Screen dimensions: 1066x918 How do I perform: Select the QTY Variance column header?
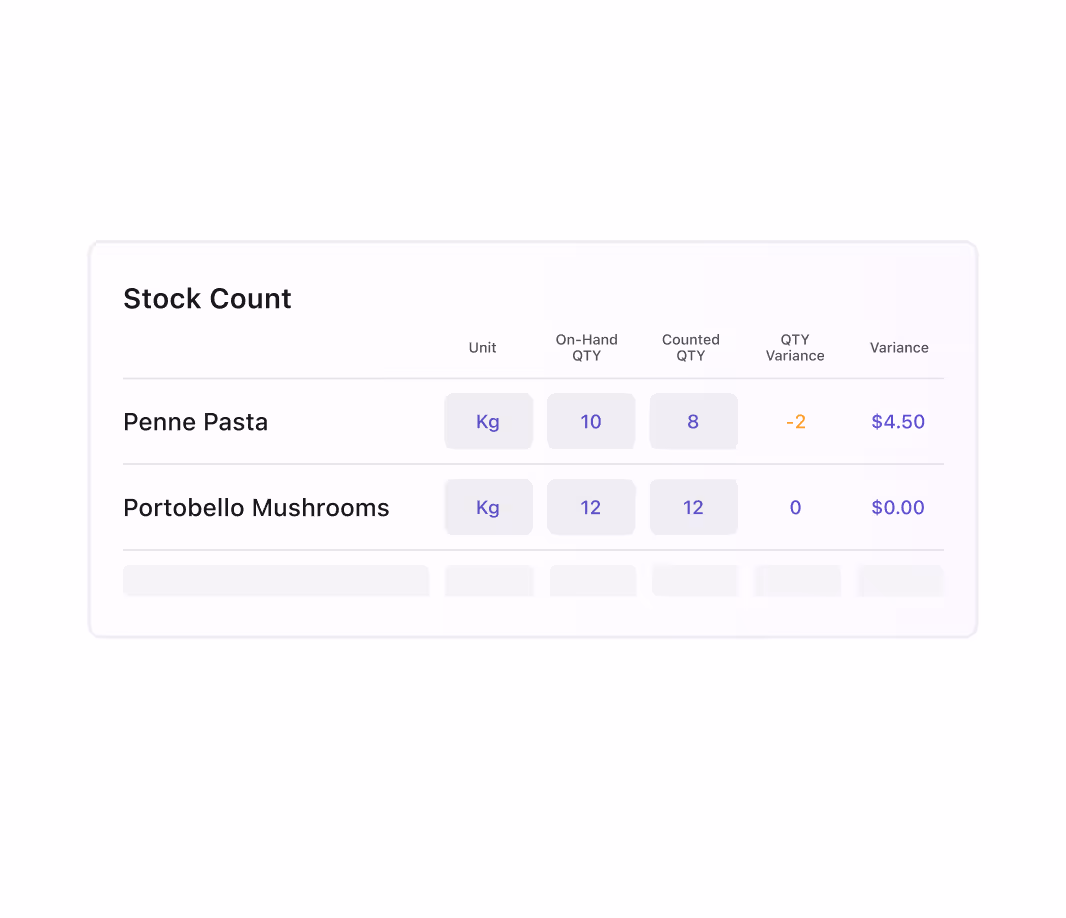point(795,348)
